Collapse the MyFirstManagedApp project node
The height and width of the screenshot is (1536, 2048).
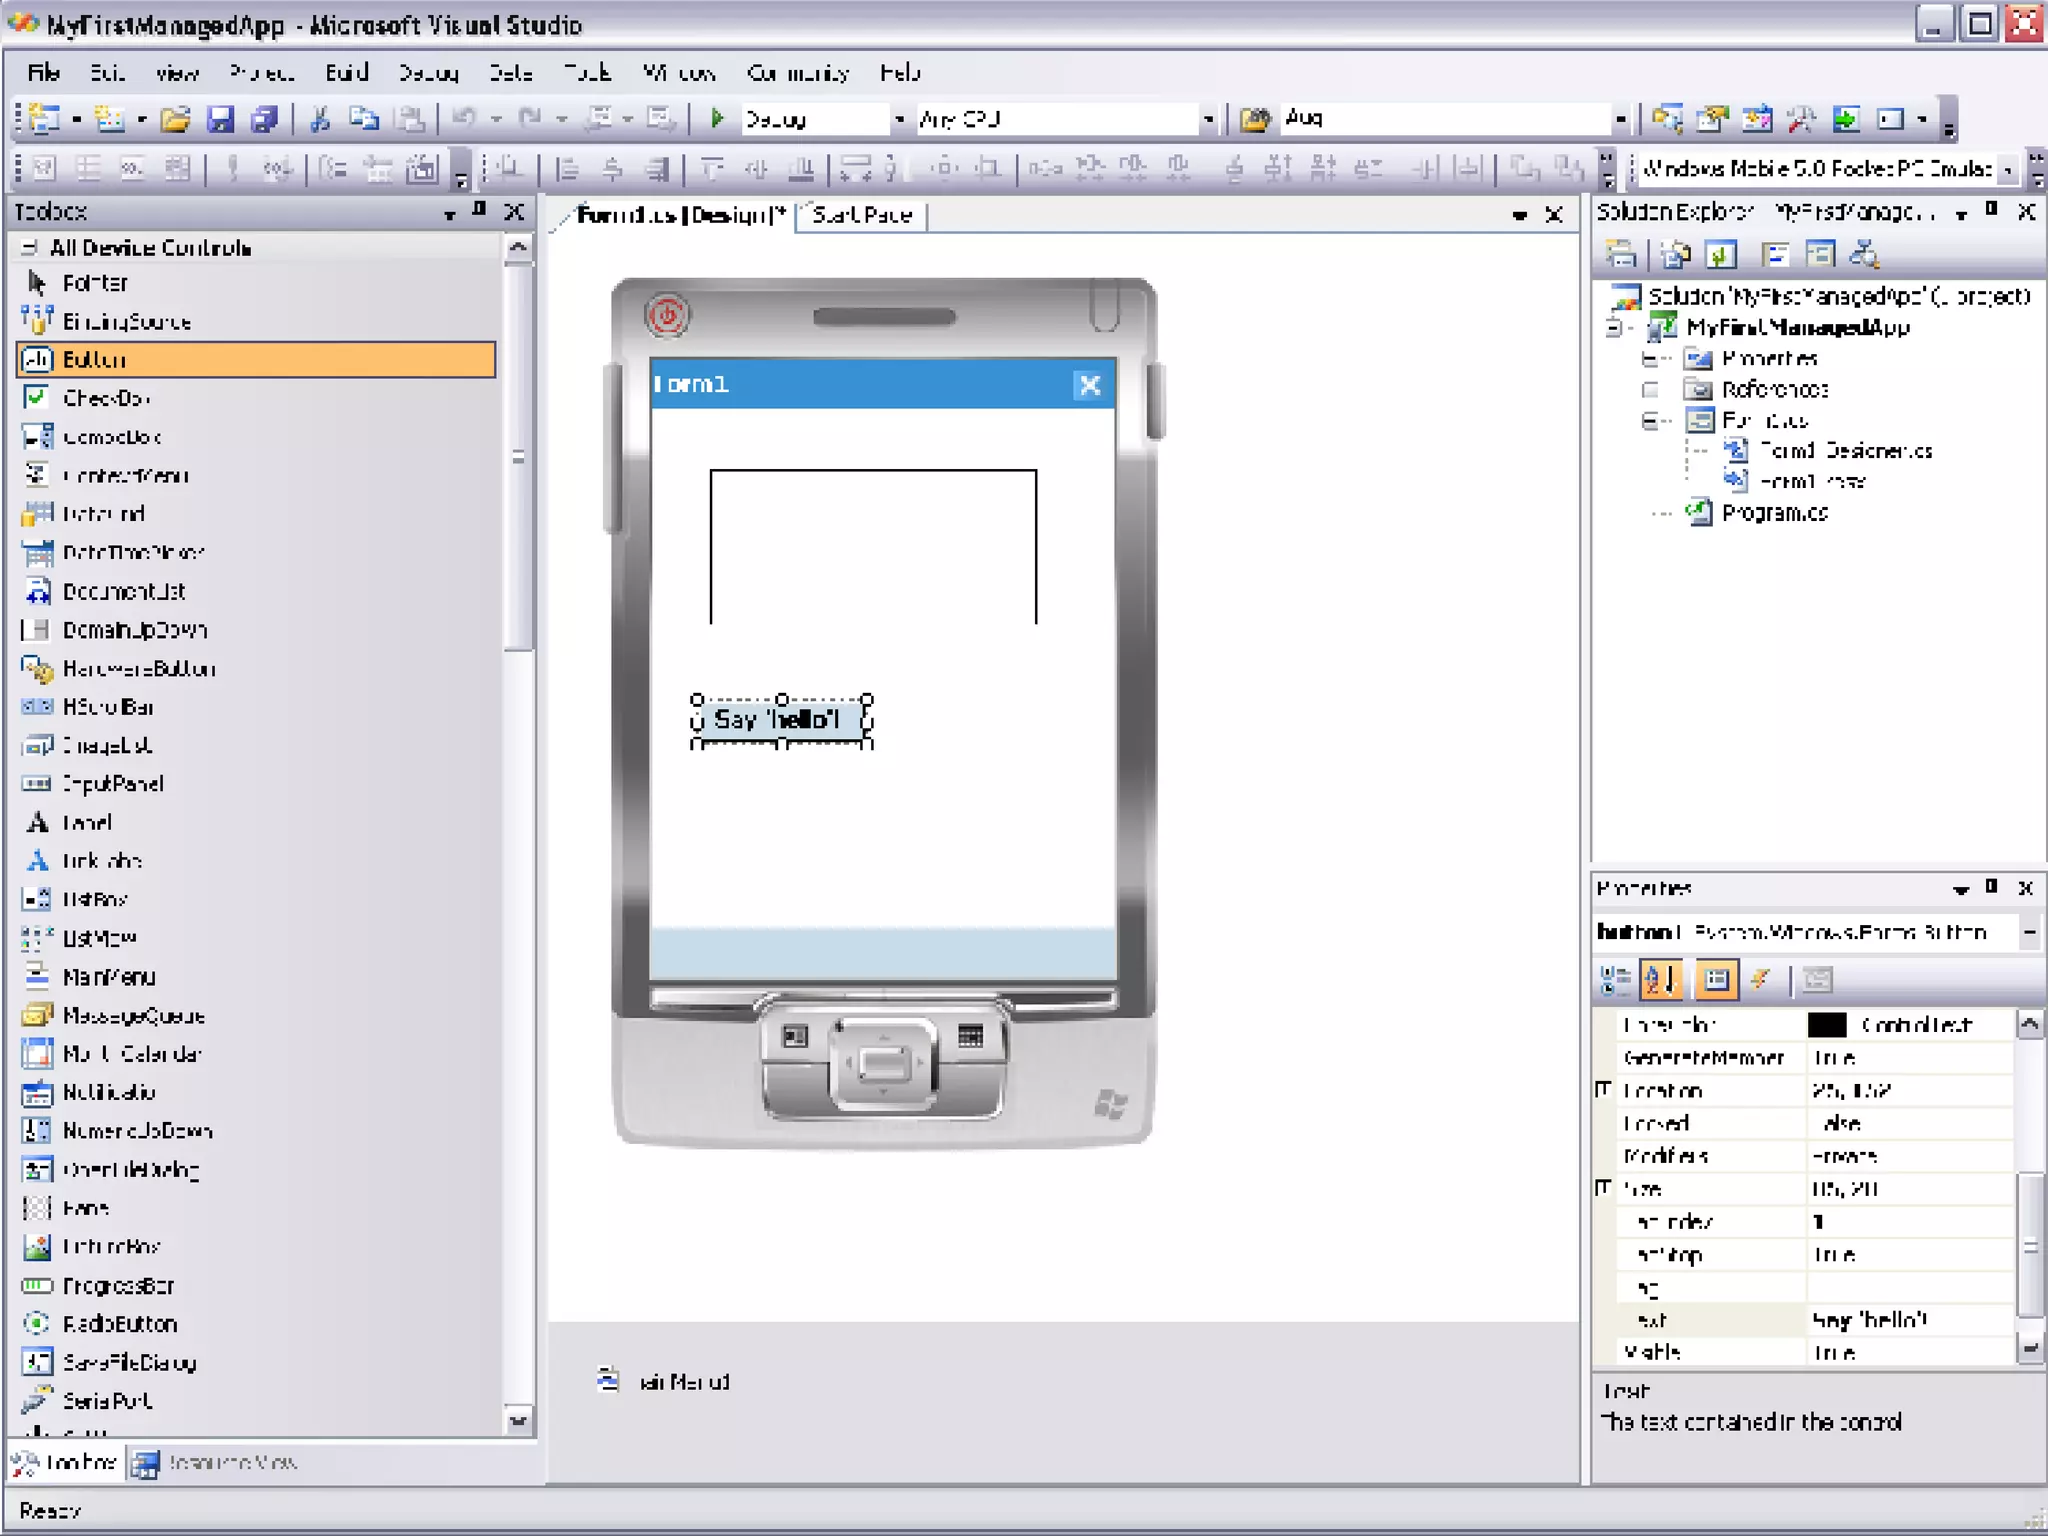1613,327
